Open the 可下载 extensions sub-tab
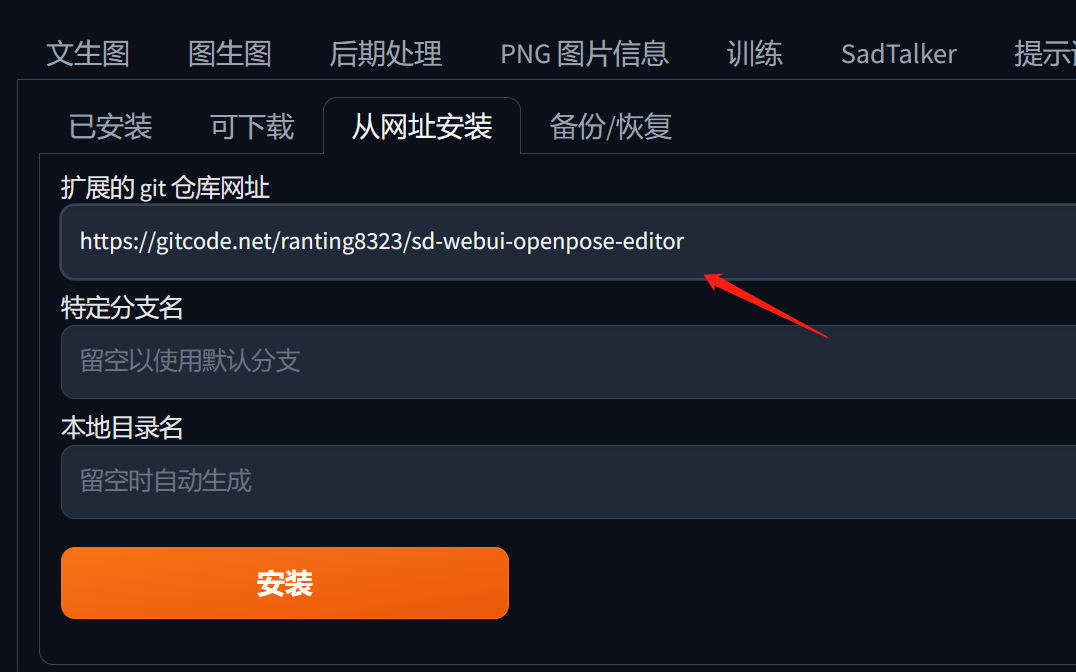 (x=252, y=127)
